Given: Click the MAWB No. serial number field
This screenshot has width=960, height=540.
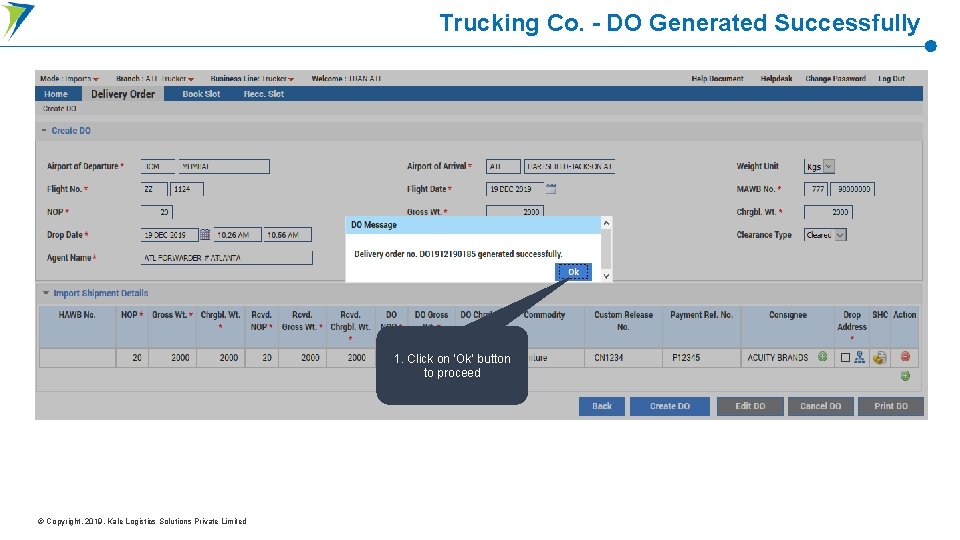Looking at the screenshot, I should click(852, 189).
